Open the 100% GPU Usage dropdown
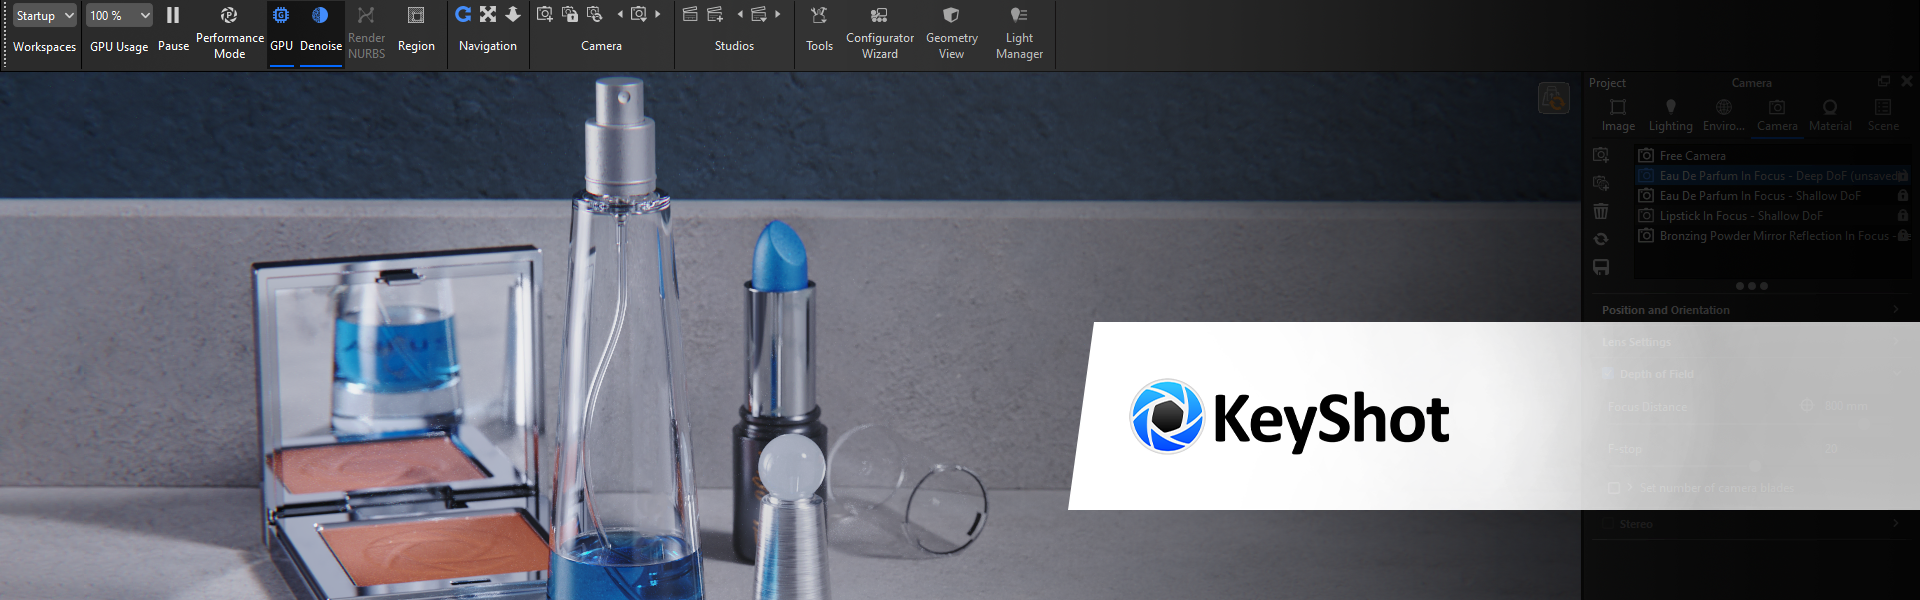 point(119,16)
